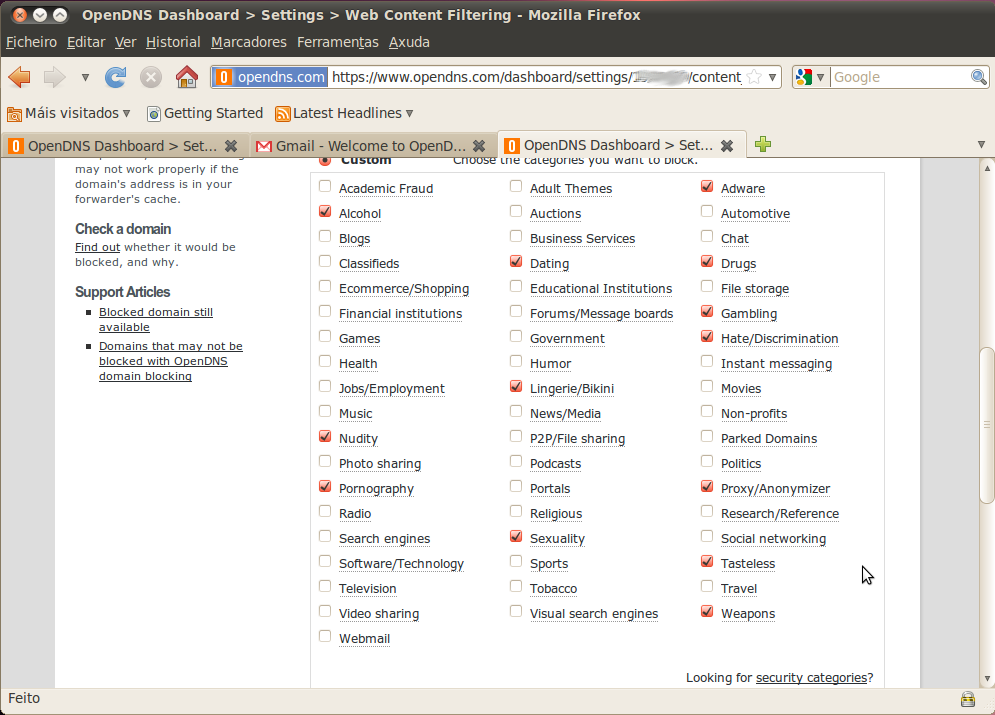
Task: Open the Ver menu
Action: [126, 42]
